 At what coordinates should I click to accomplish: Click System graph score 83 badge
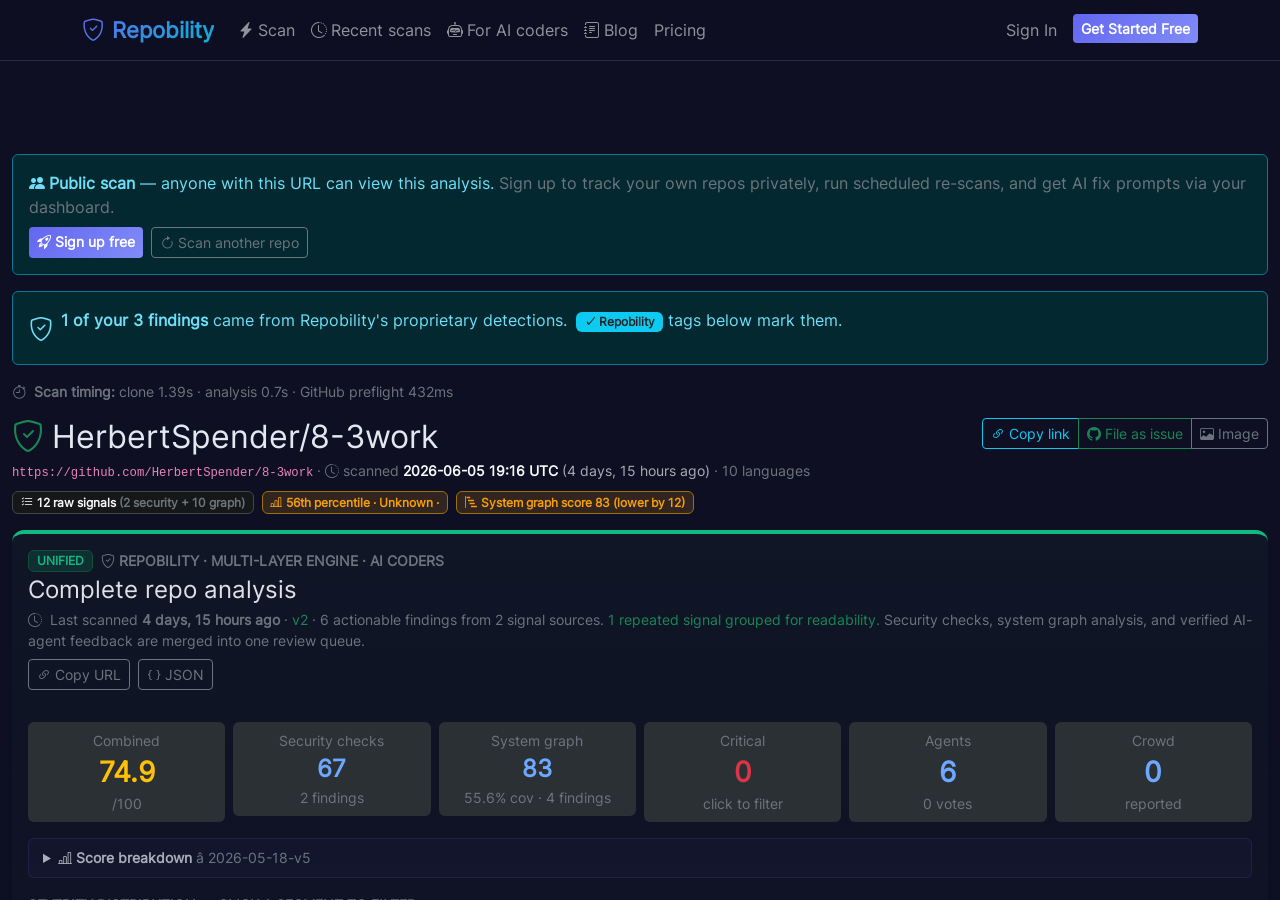coord(575,502)
